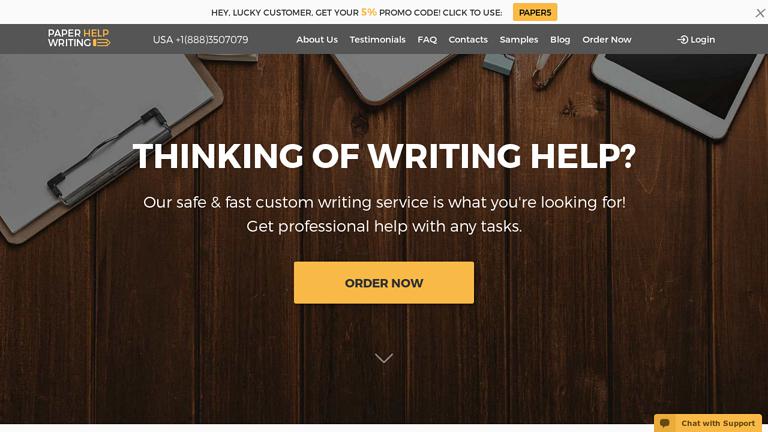The image size is (768, 432).
Task: Click the pencil icon in the logo
Action: 101,43
